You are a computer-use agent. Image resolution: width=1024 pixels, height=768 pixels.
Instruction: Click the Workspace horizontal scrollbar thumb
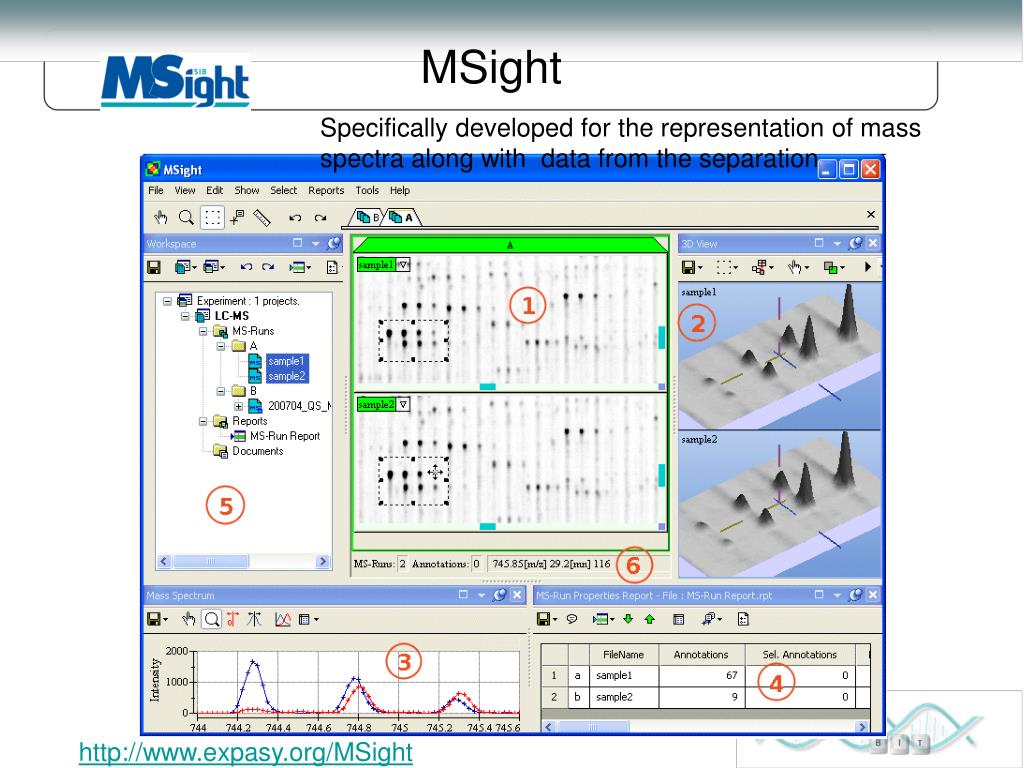[x=210, y=562]
